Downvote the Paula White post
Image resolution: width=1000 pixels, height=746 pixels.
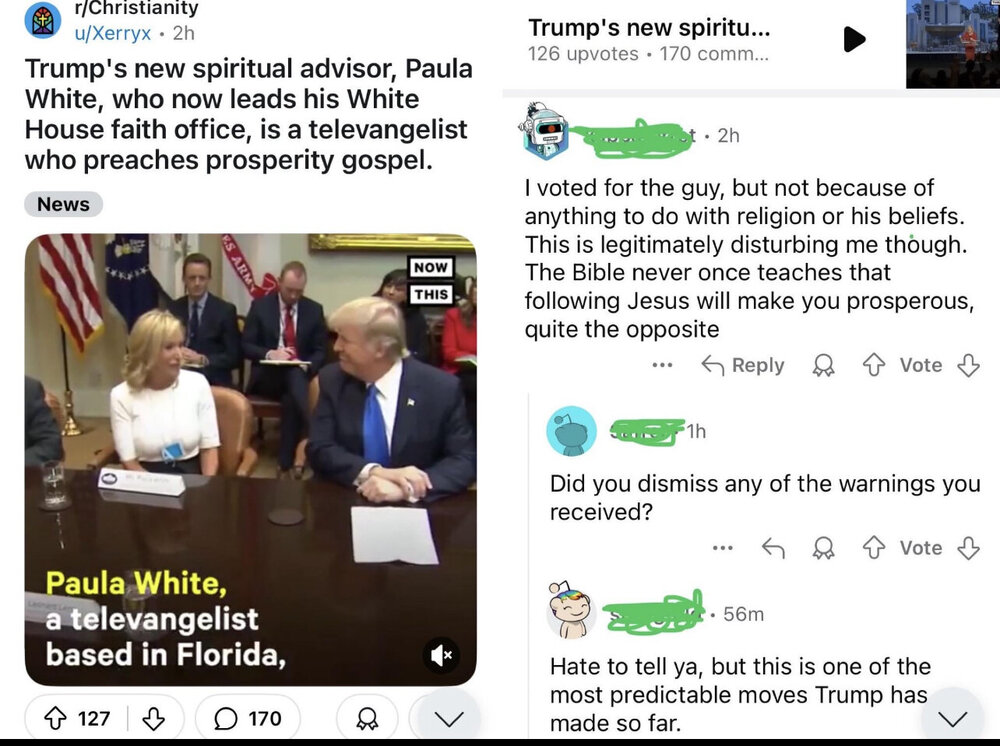tap(153, 719)
